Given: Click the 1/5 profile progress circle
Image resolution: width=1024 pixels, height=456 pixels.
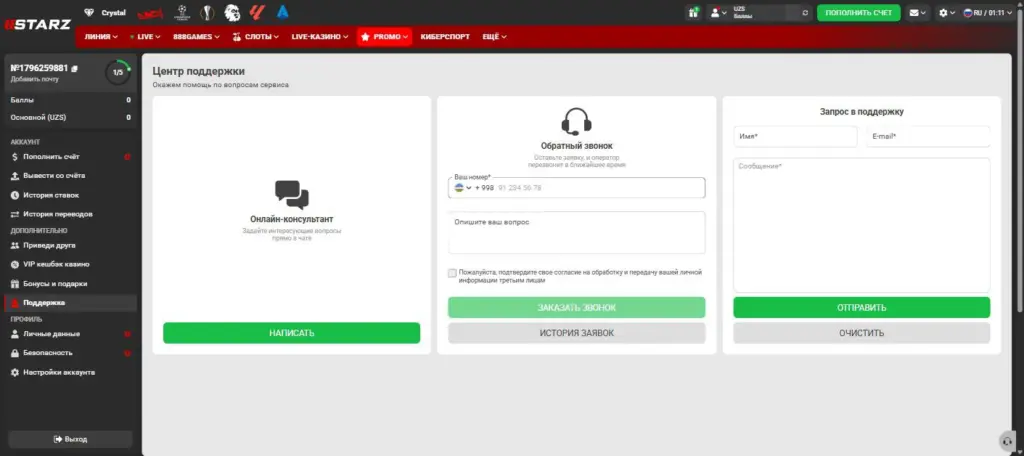Looking at the screenshot, I should pos(118,73).
